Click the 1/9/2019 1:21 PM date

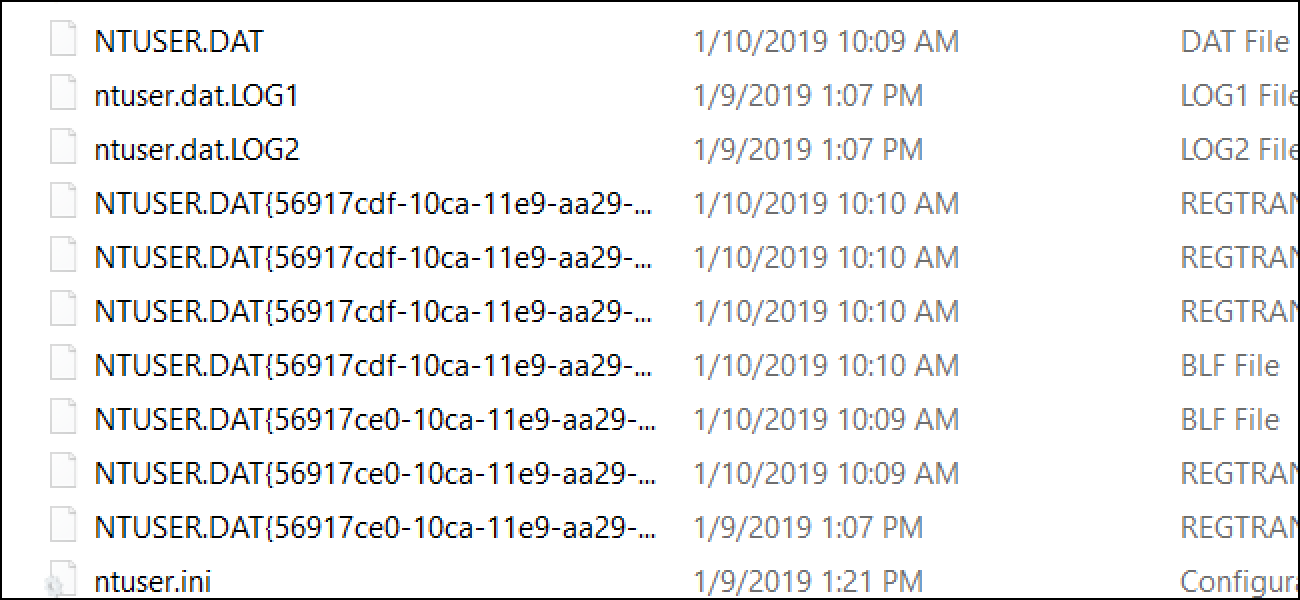point(808,581)
